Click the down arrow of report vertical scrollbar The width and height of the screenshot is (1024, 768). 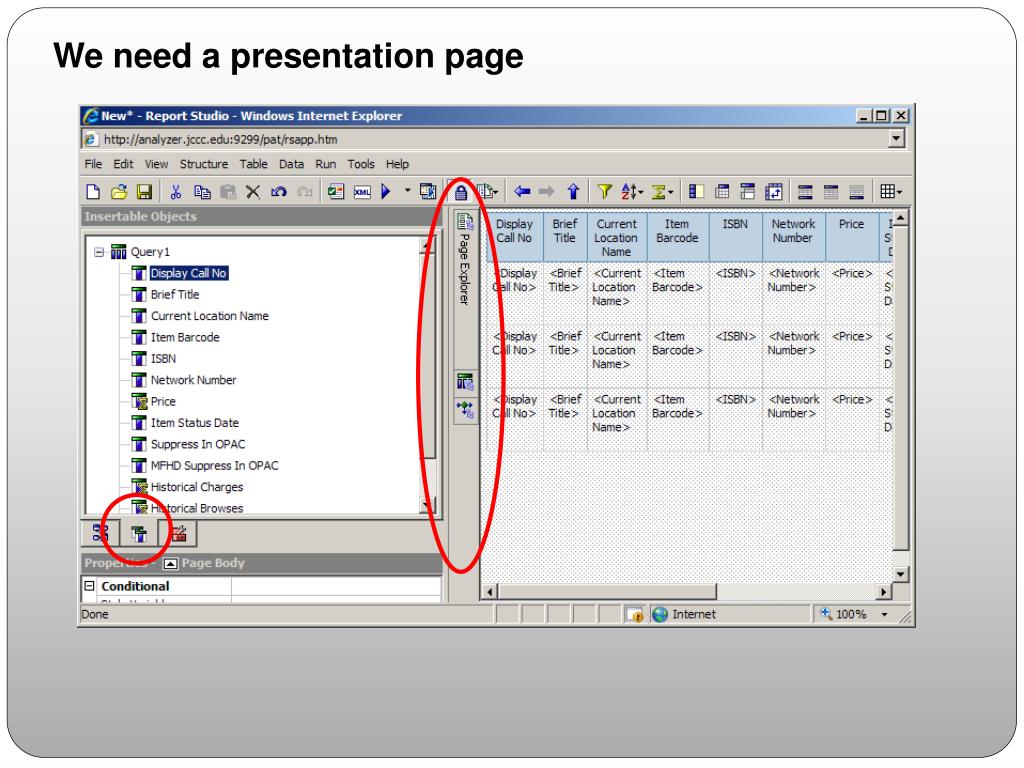click(x=901, y=575)
